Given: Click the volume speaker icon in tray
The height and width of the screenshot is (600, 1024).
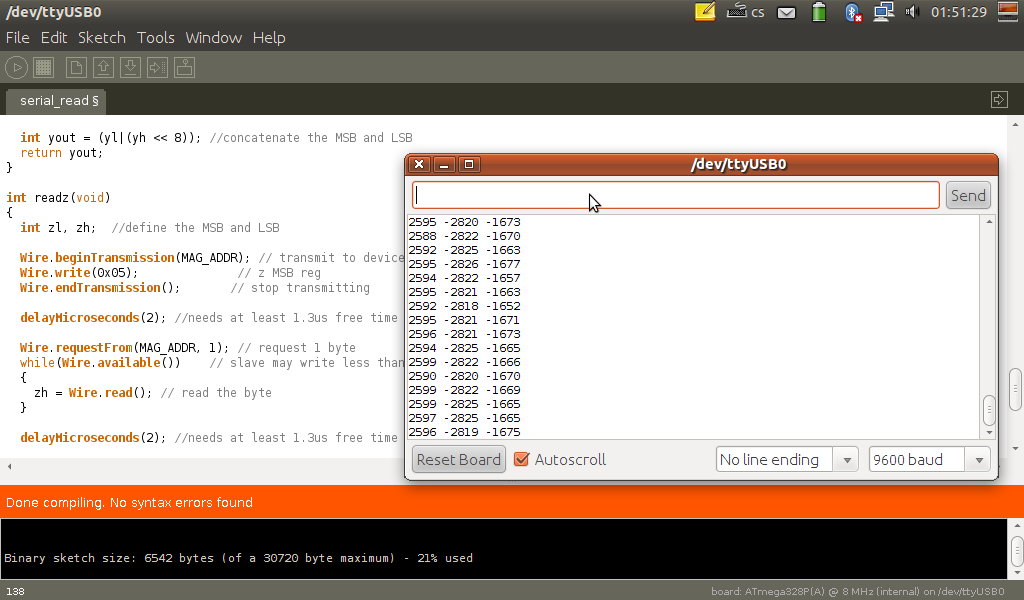Looking at the screenshot, I should pyautogui.click(x=912, y=13).
